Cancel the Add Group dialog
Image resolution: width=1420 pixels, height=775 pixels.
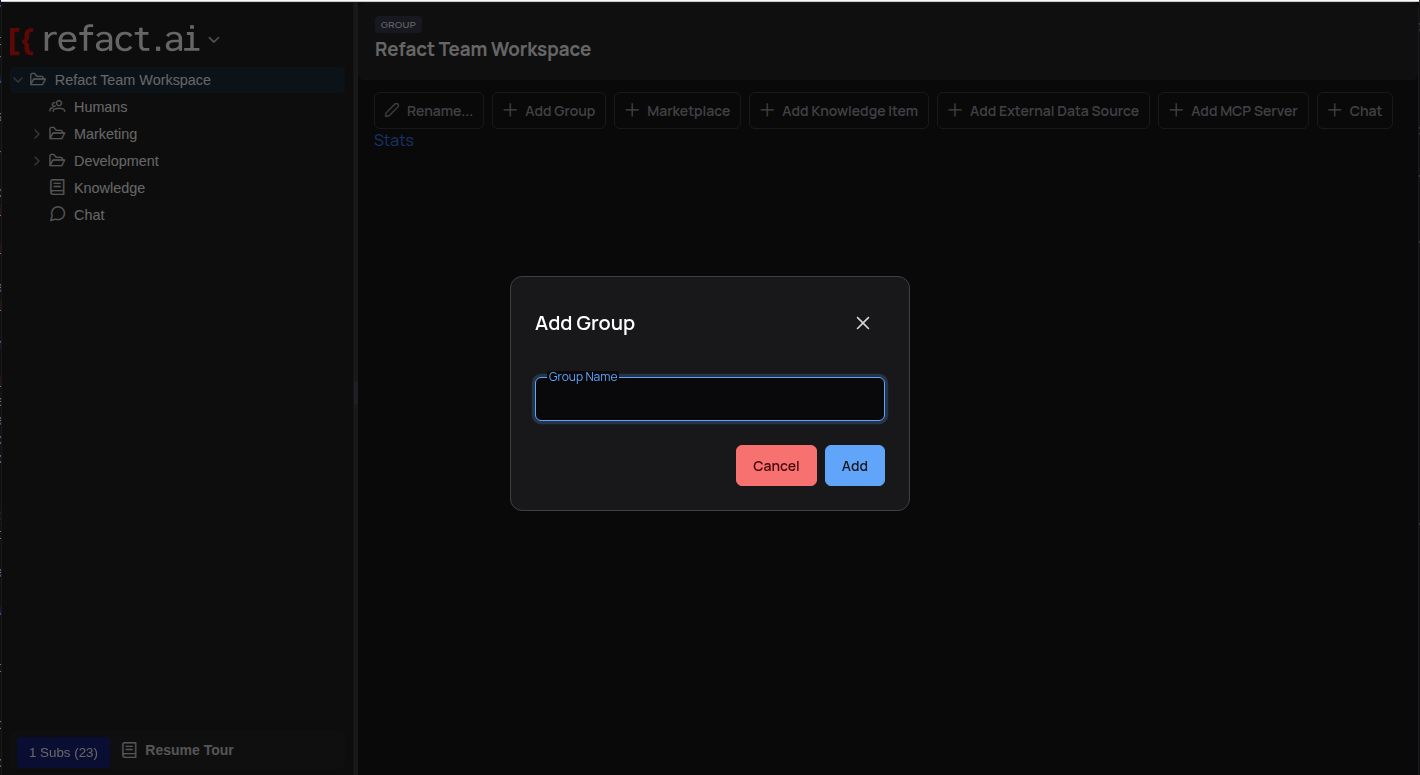point(776,465)
